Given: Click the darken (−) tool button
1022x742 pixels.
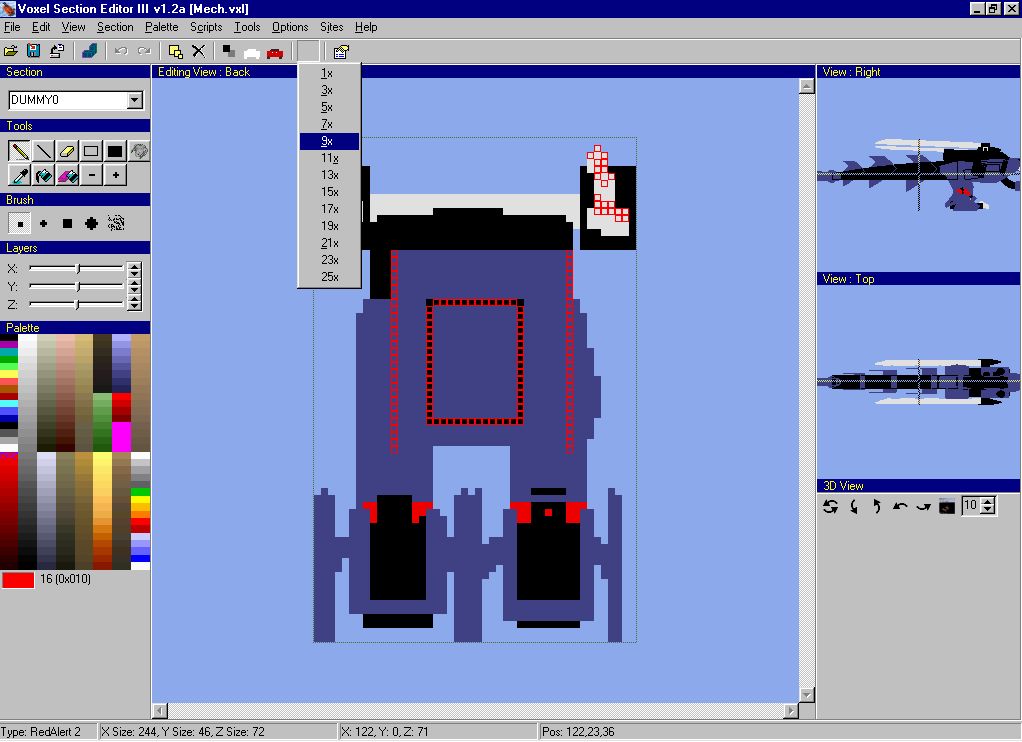Looking at the screenshot, I should pyautogui.click(x=91, y=176).
